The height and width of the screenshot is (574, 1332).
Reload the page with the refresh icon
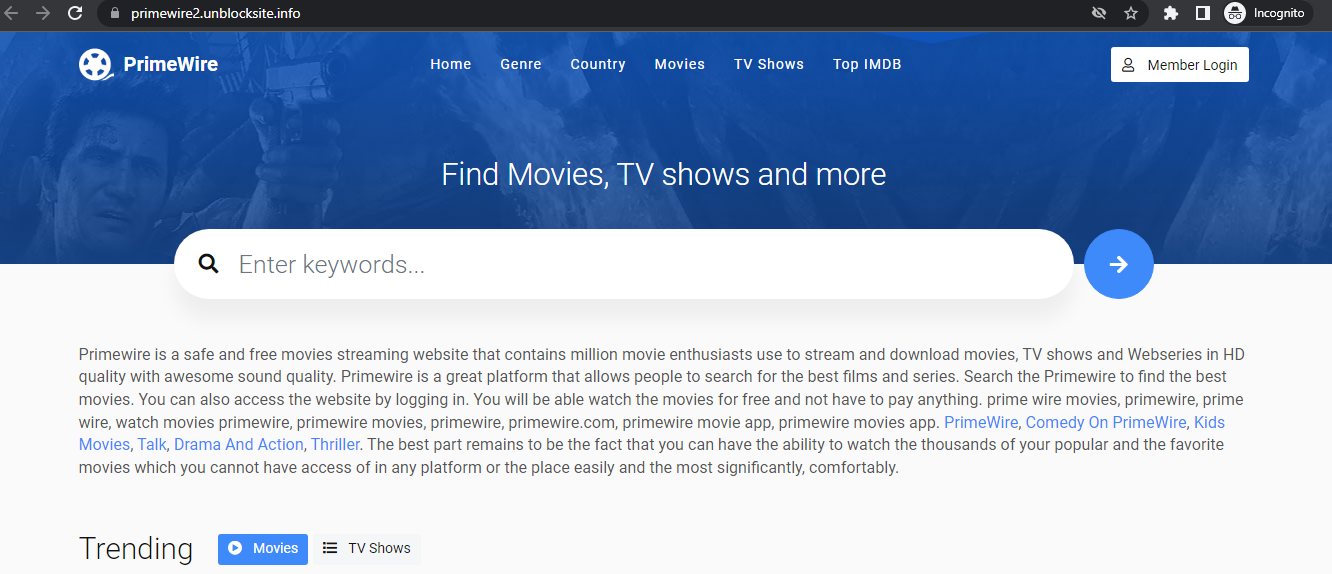pos(75,13)
